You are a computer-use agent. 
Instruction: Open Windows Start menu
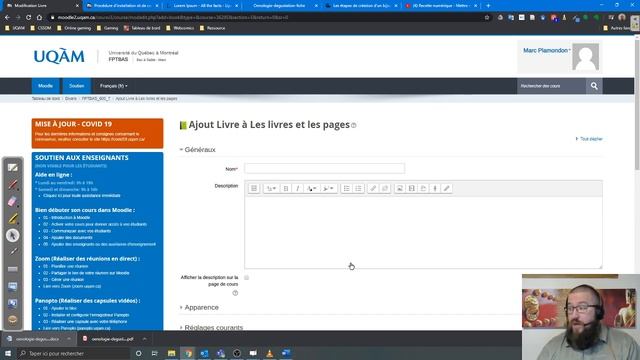8,353
